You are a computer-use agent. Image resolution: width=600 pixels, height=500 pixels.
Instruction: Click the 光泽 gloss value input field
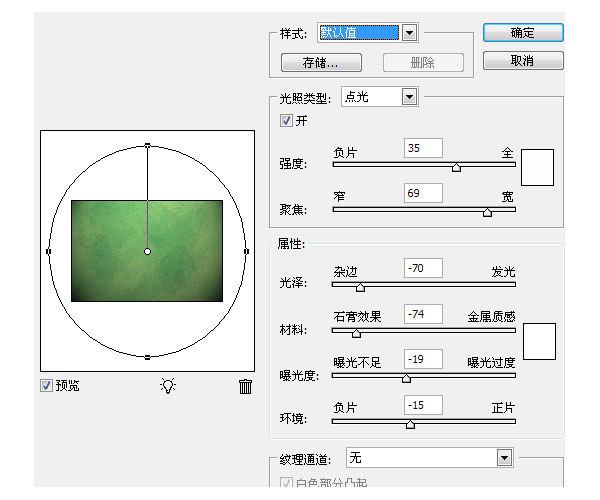click(x=422, y=268)
